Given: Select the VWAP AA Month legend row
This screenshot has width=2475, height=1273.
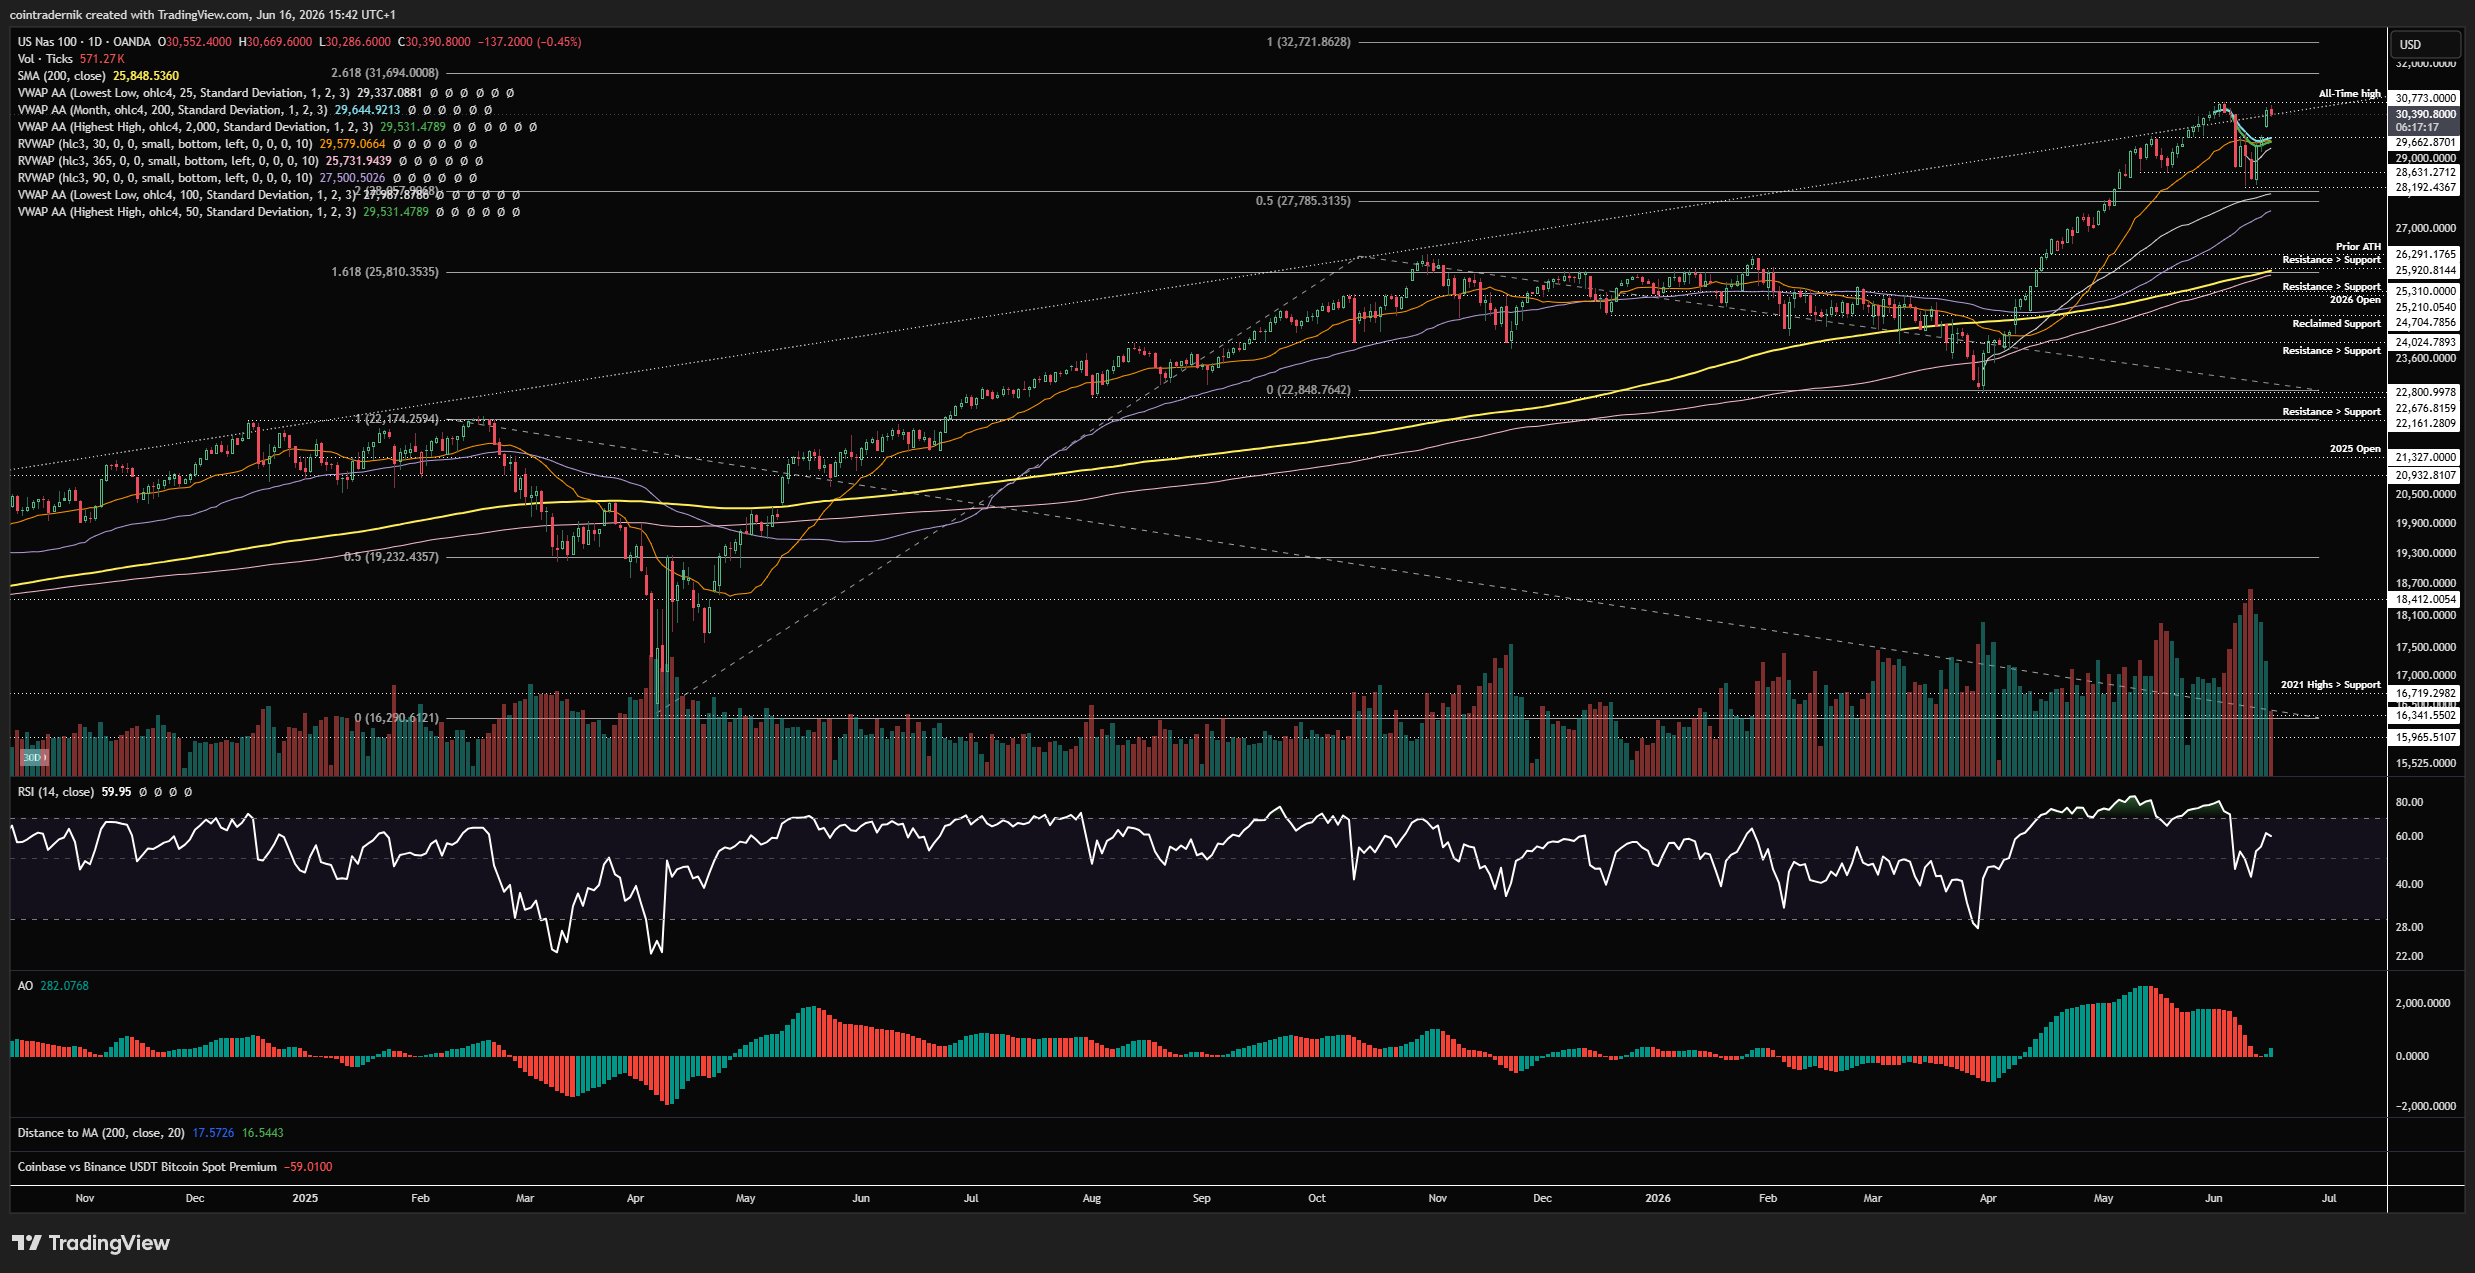Looking at the screenshot, I should (255, 110).
